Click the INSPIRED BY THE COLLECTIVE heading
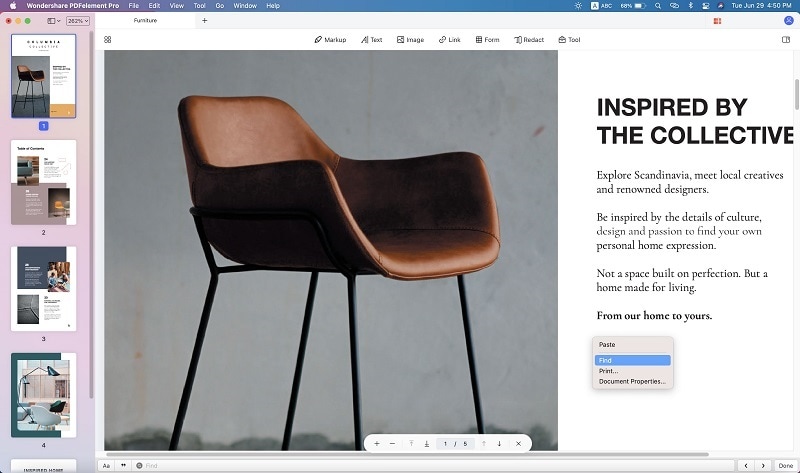 (x=695, y=121)
